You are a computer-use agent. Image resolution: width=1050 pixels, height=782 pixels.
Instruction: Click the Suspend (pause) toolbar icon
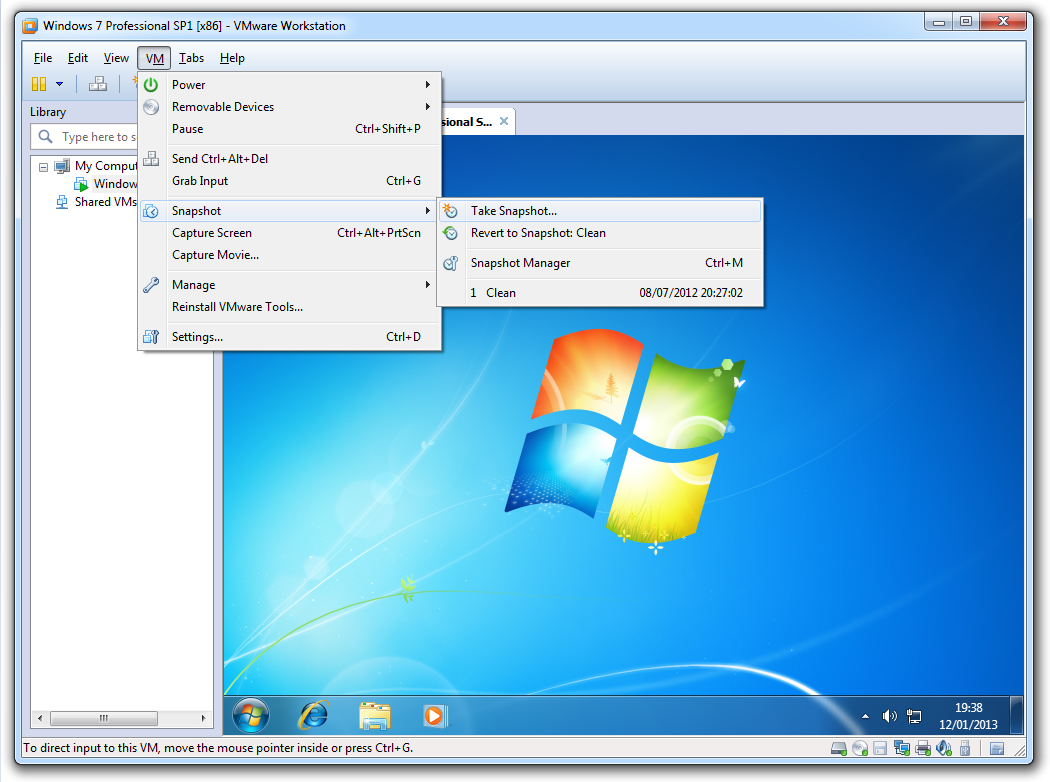click(x=39, y=84)
